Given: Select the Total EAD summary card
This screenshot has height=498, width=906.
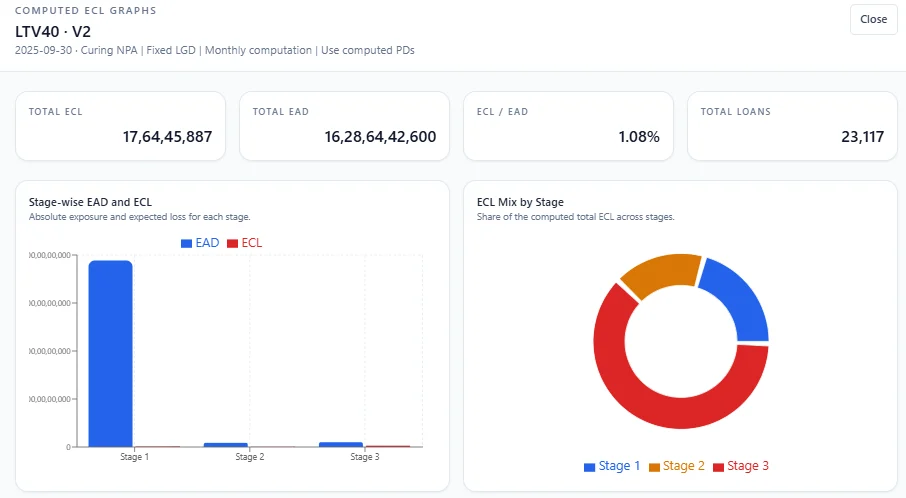Looking at the screenshot, I should pos(344,126).
